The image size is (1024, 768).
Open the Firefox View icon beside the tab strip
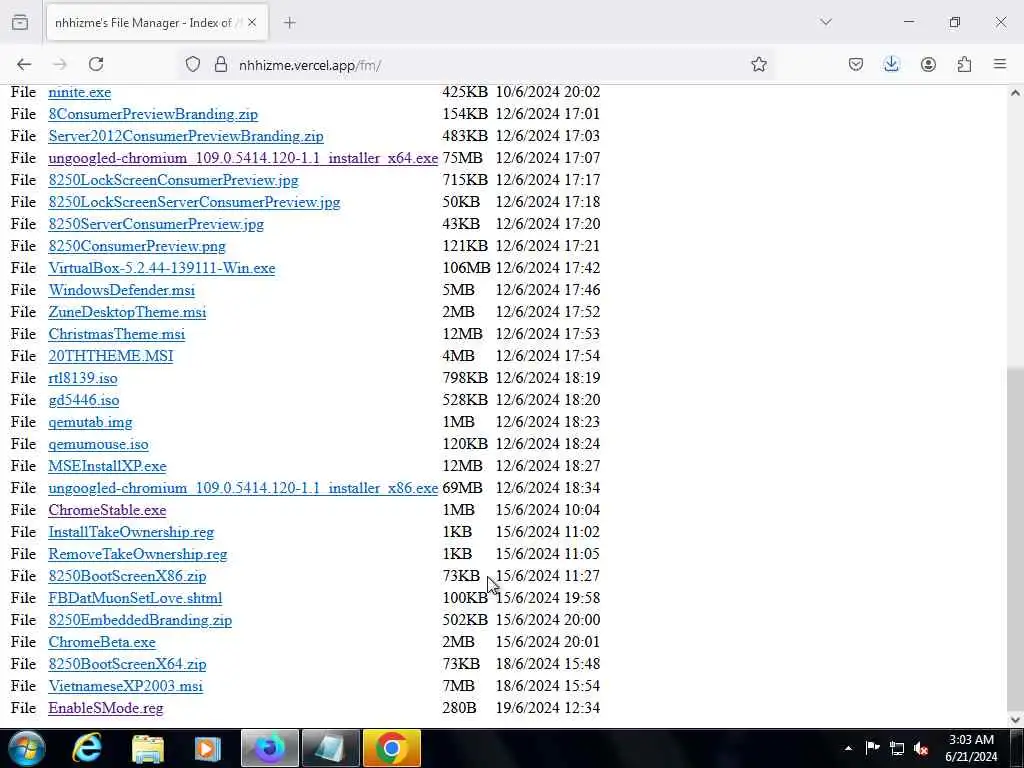click(x=20, y=22)
